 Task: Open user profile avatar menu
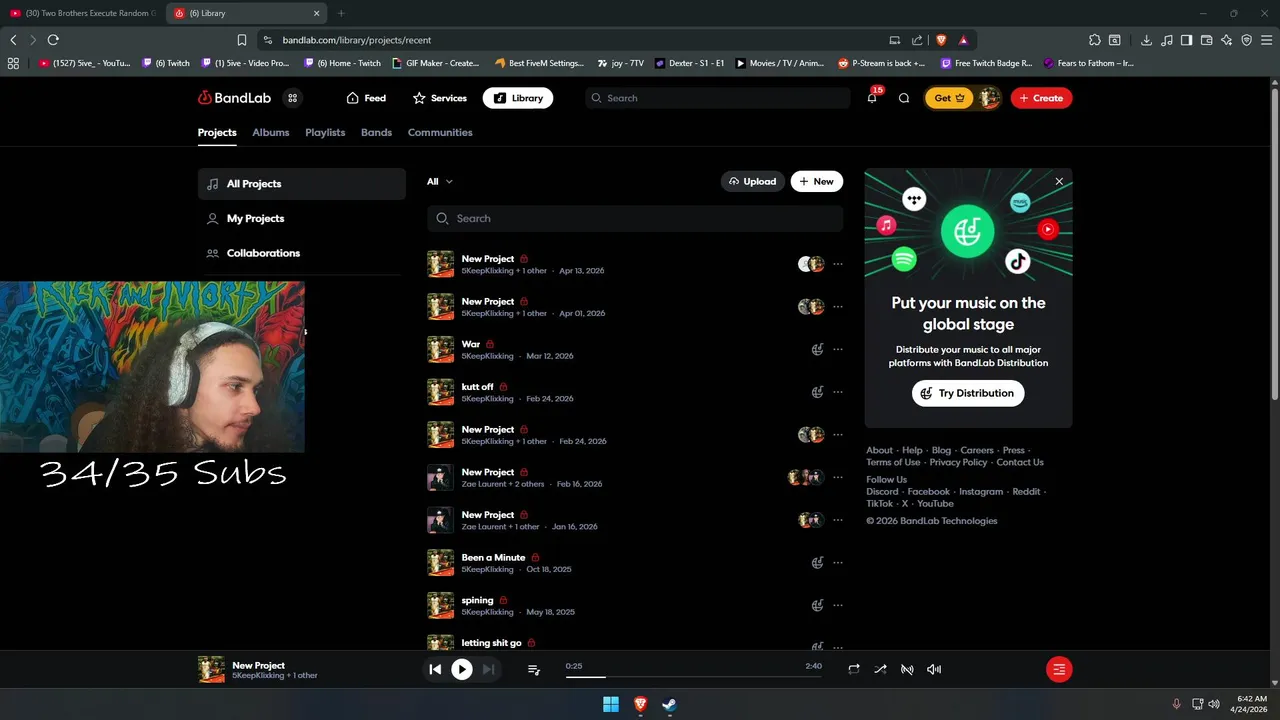(x=989, y=98)
